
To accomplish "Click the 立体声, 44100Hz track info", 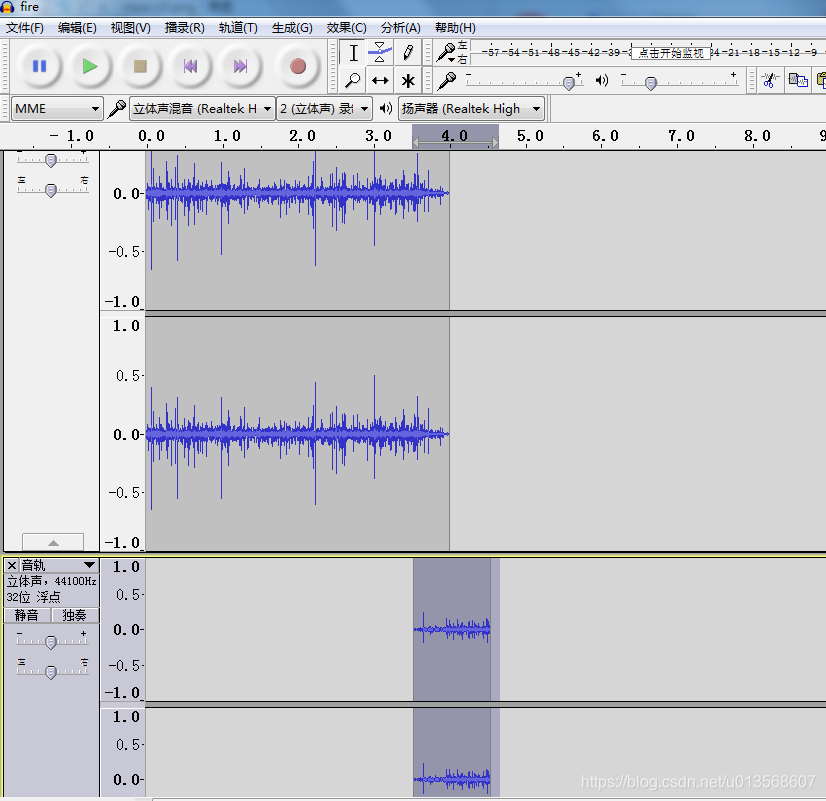I will pyautogui.click(x=51, y=581).
